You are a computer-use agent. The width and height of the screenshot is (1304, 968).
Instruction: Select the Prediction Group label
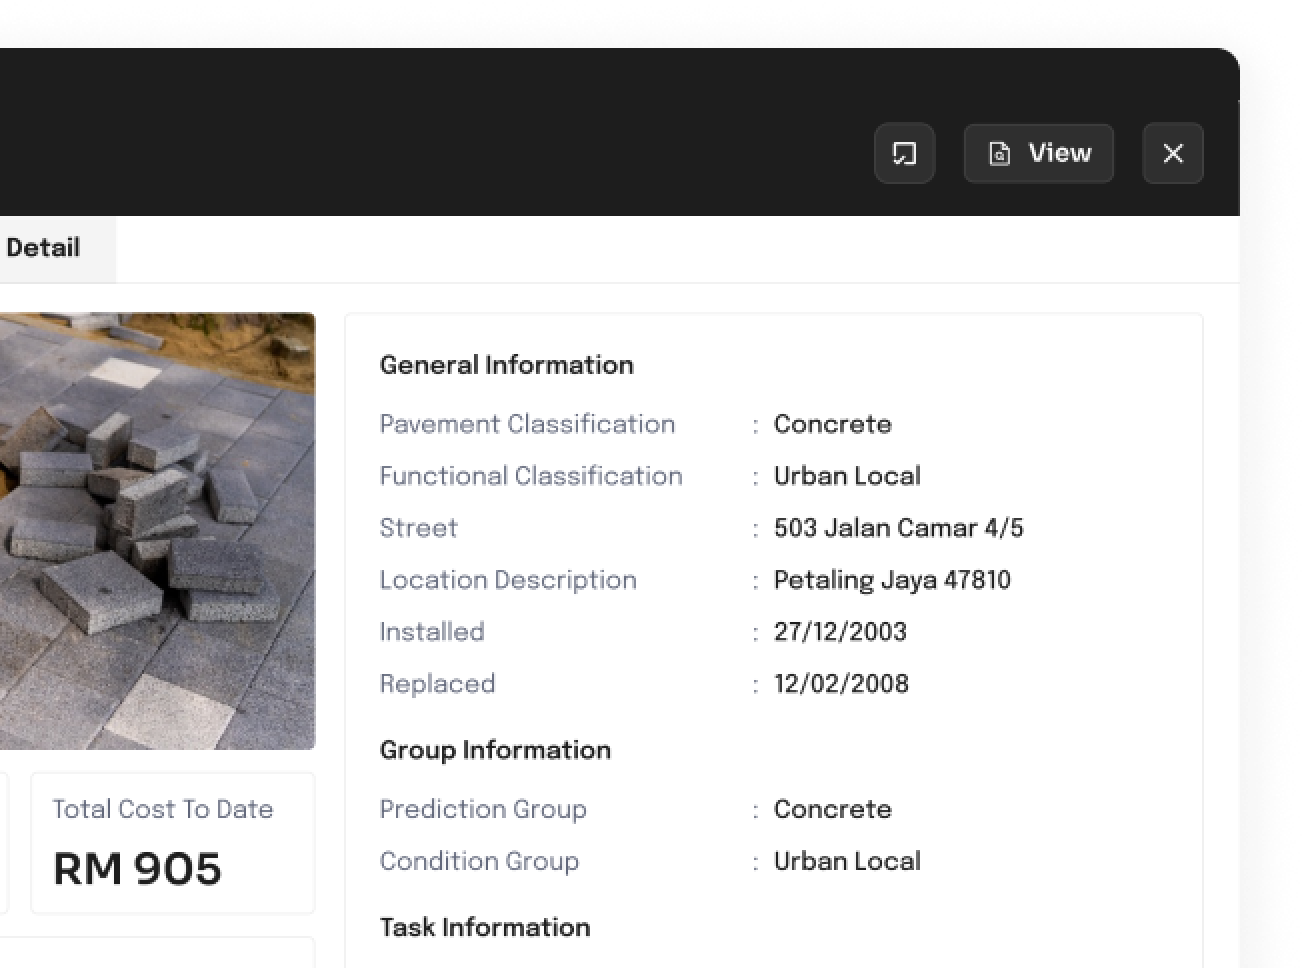click(x=483, y=809)
